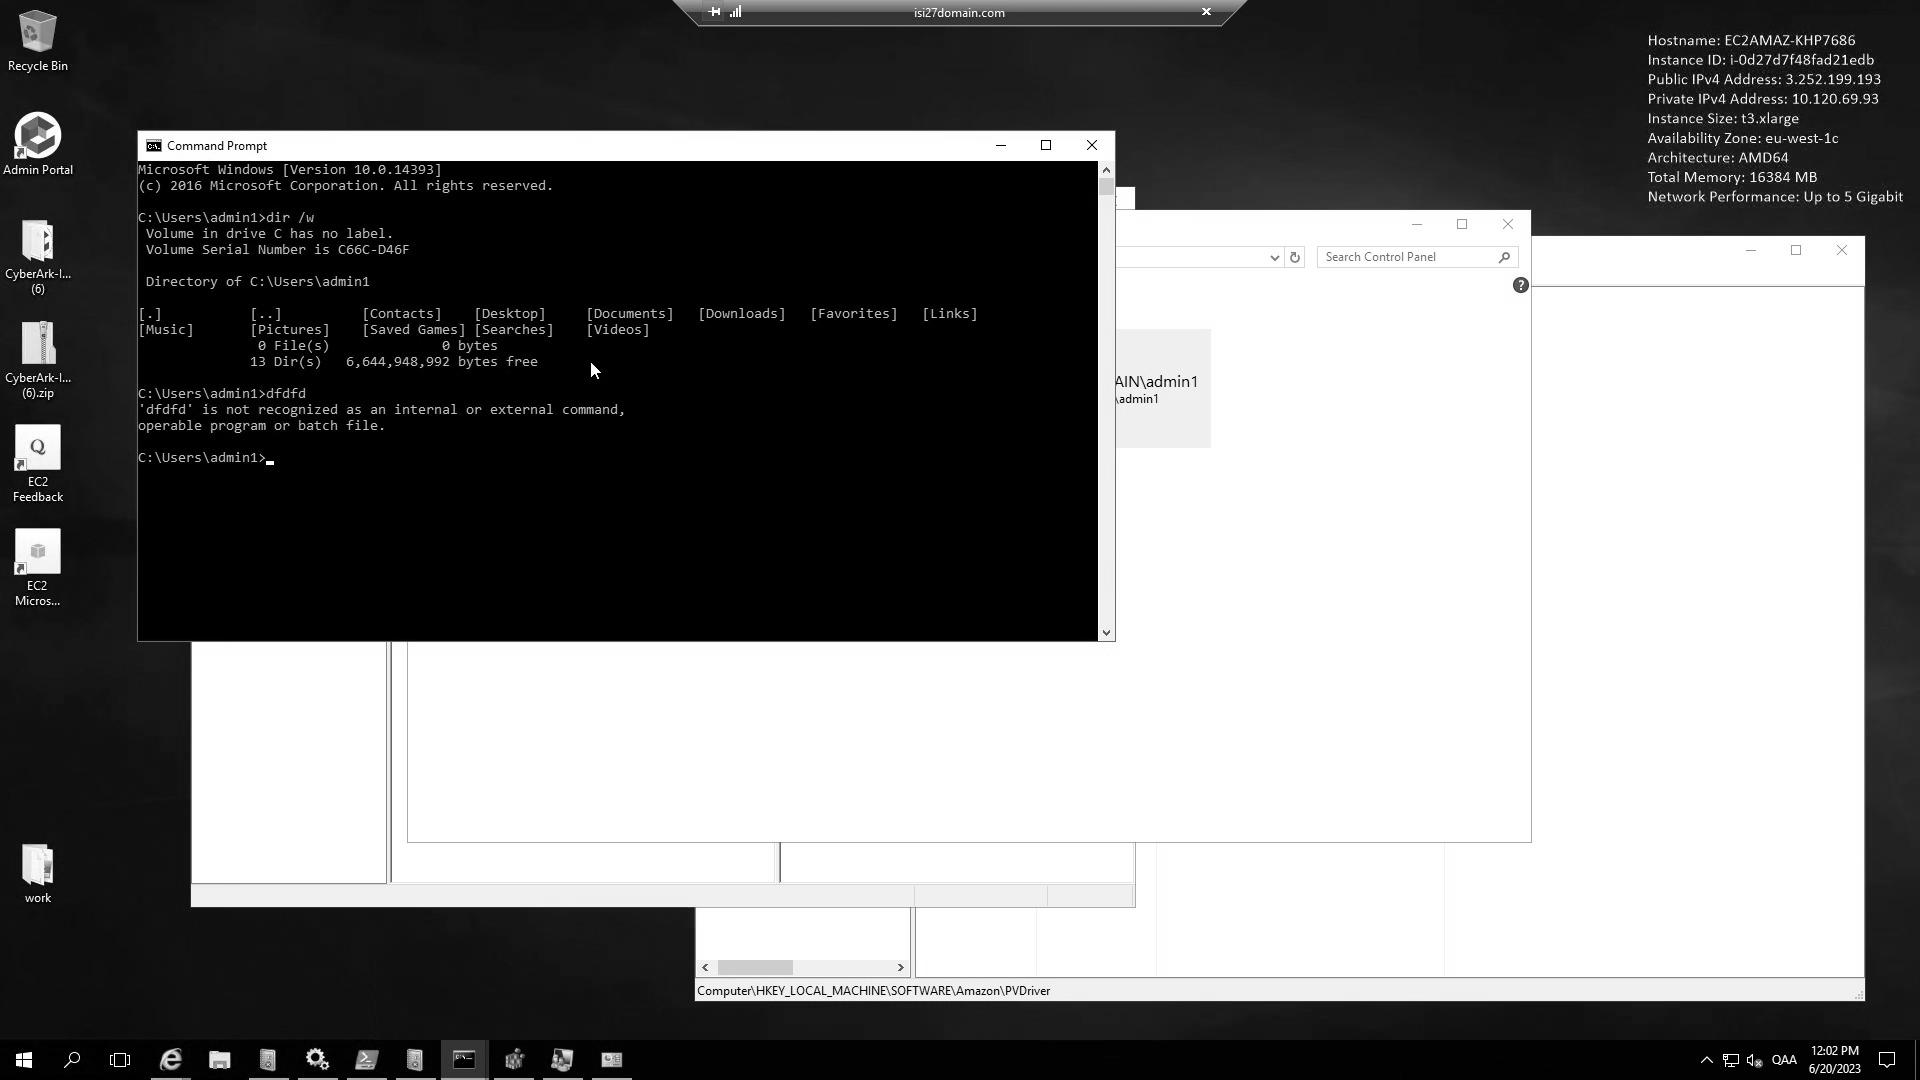Switch to Registry Editor taskbar icon
This screenshot has height=1080, width=1920.
pos(514,1060)
